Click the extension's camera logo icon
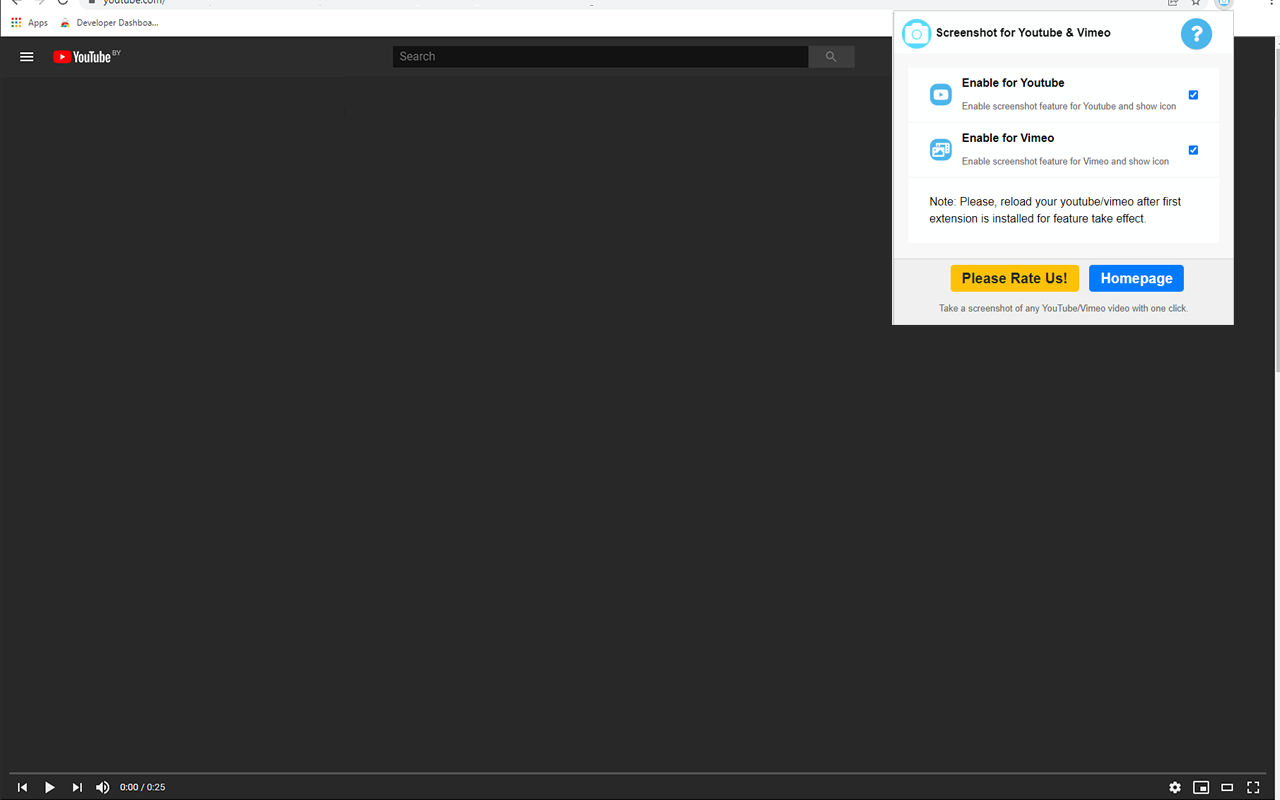The width and height of the screenshot is (1280, 800). [916, 33]
